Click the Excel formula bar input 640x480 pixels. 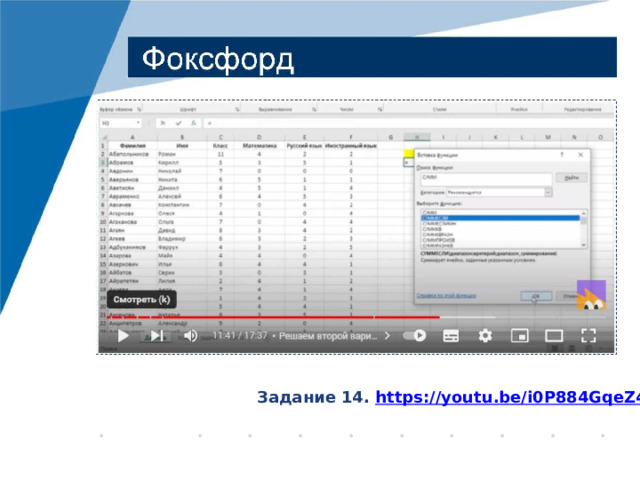[408, 123]
